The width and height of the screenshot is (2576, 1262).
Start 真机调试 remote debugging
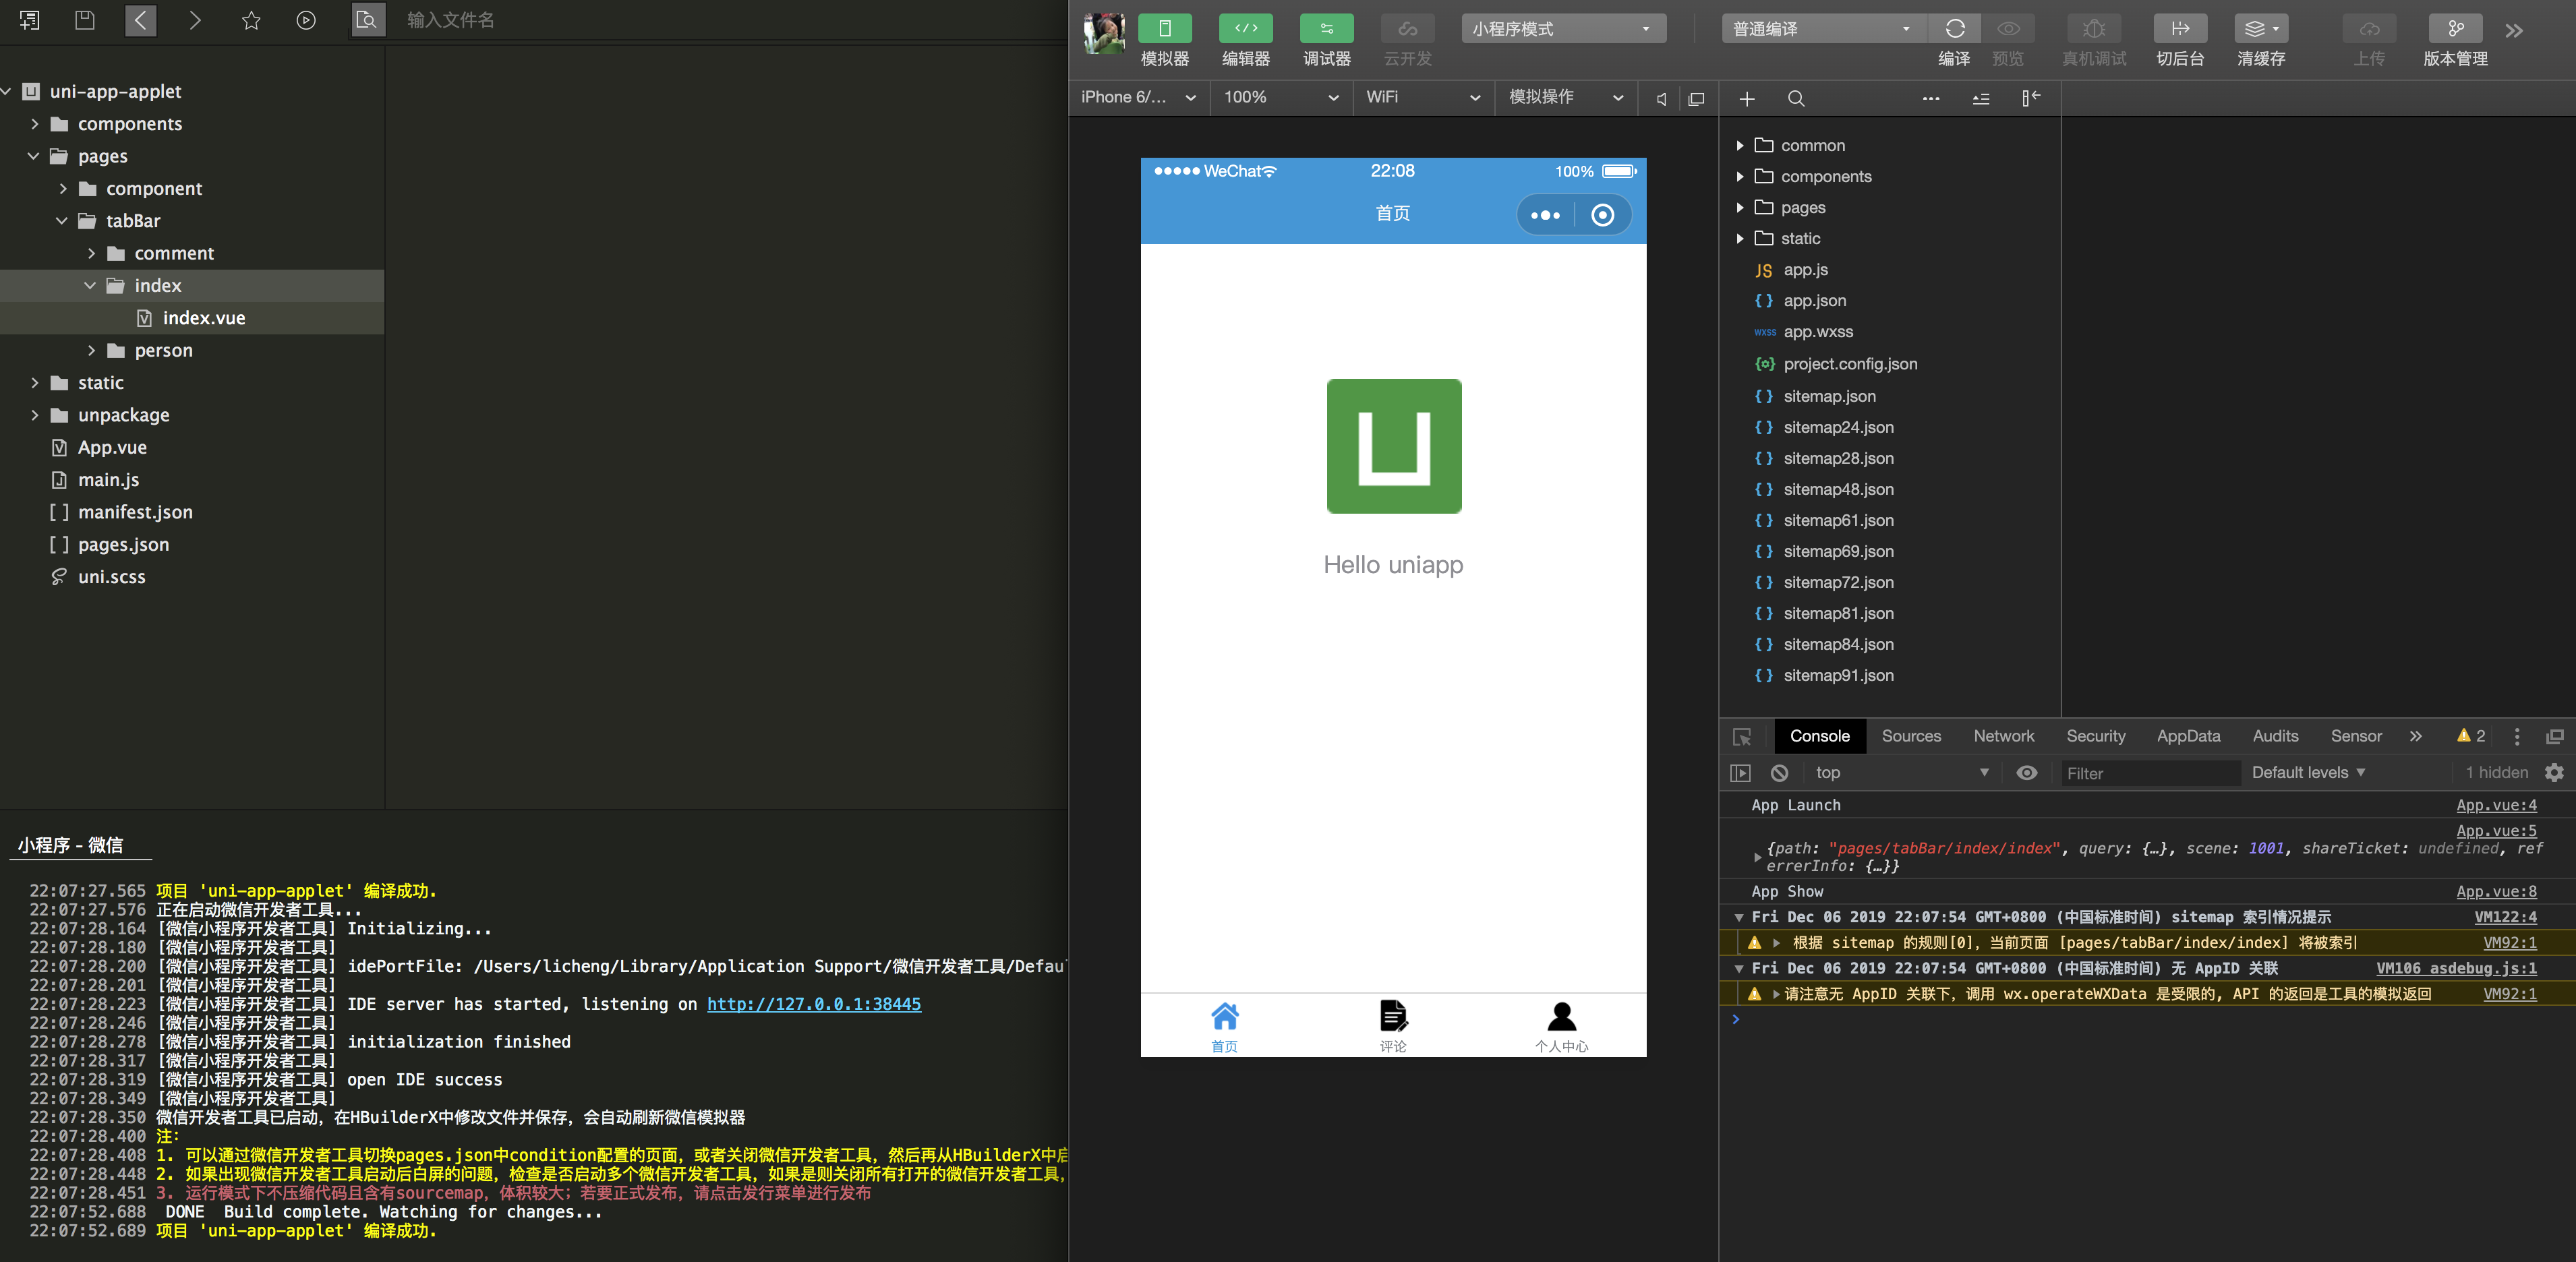[x=2094, y=28]
